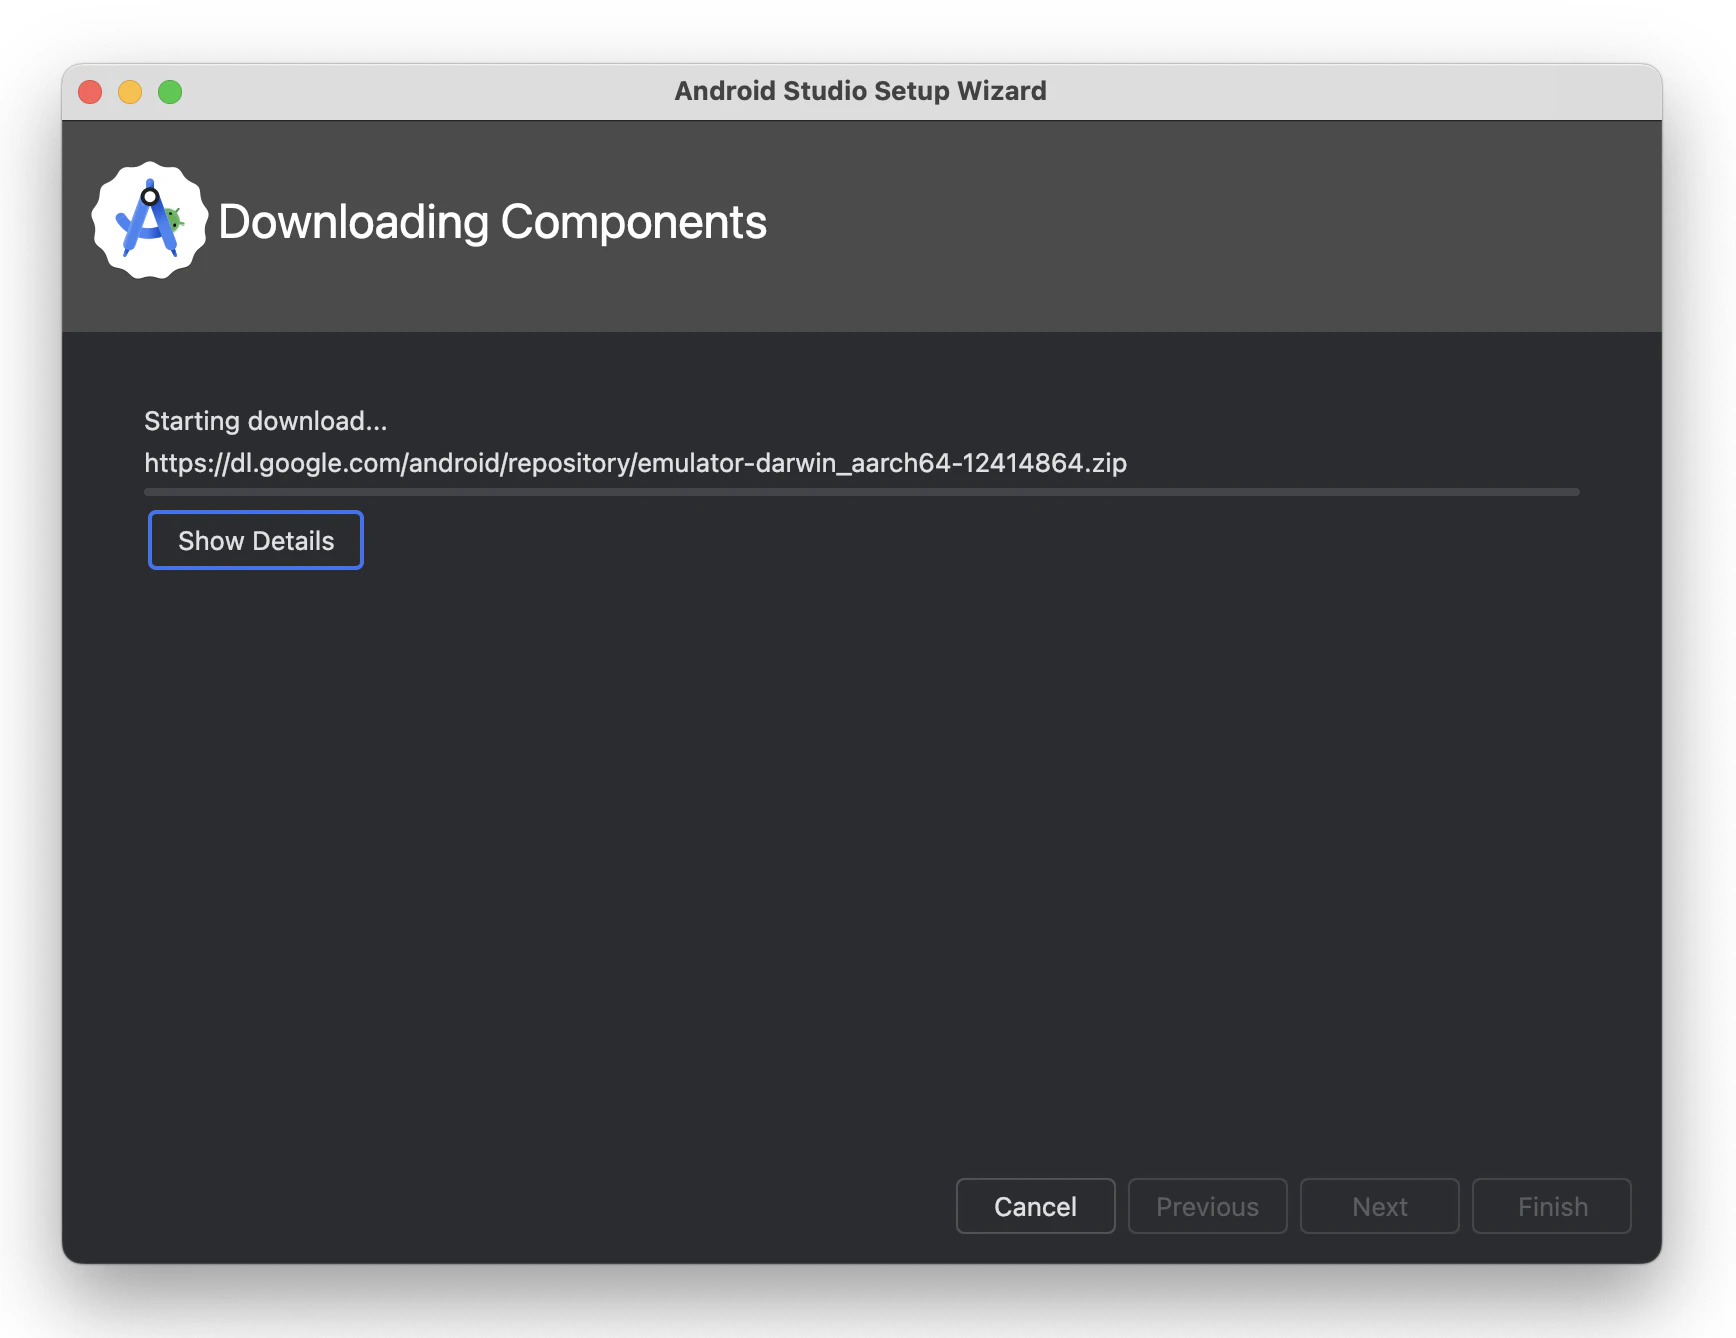
Task: Click the download progress bar
Action: [x=862, y=492]
